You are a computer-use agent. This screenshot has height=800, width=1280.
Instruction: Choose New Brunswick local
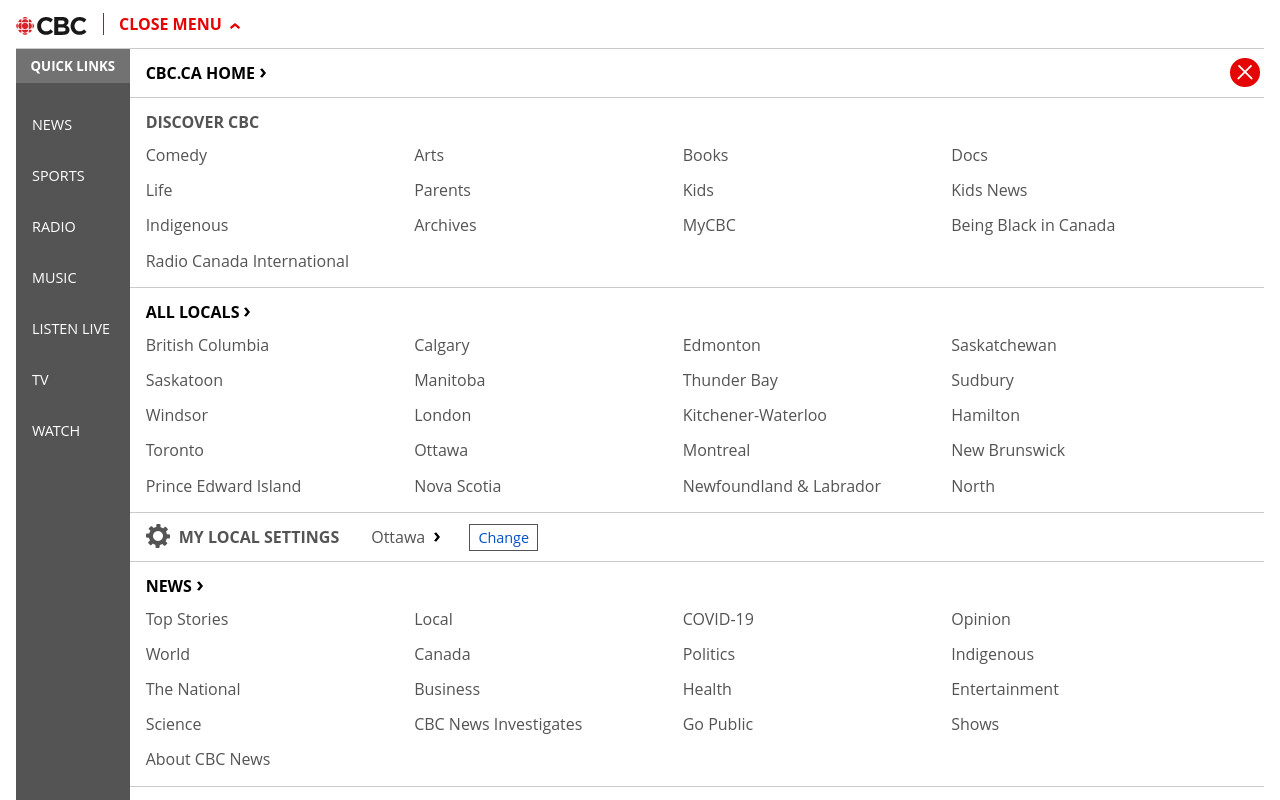[1008, 450]
